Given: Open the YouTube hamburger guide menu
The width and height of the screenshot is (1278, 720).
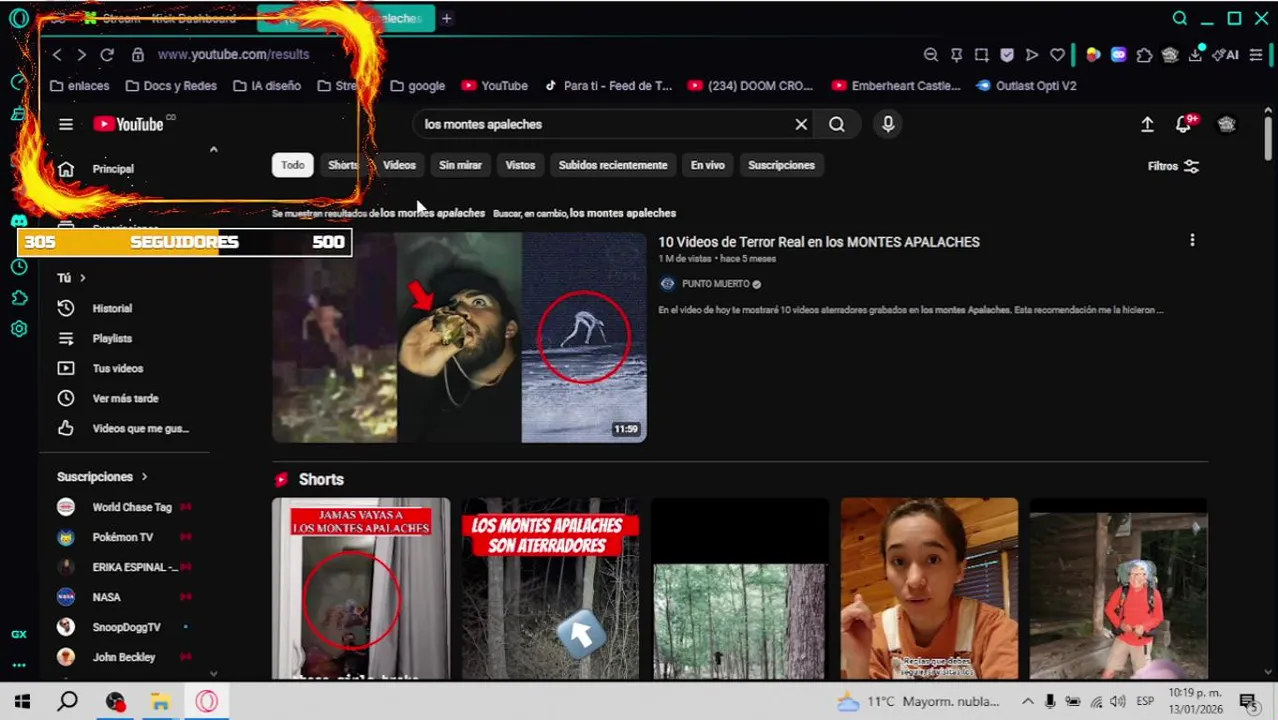Looking at the screenshot, I should pyautogui.click(x=66, y=124).
